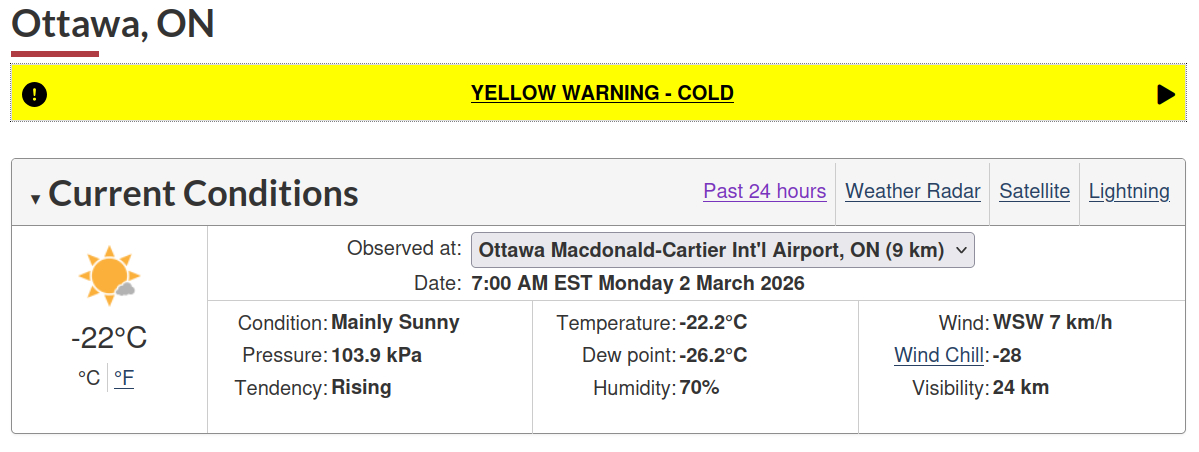
Task: Click the Current Conditions heading
Action: click(x=203, y=193)
